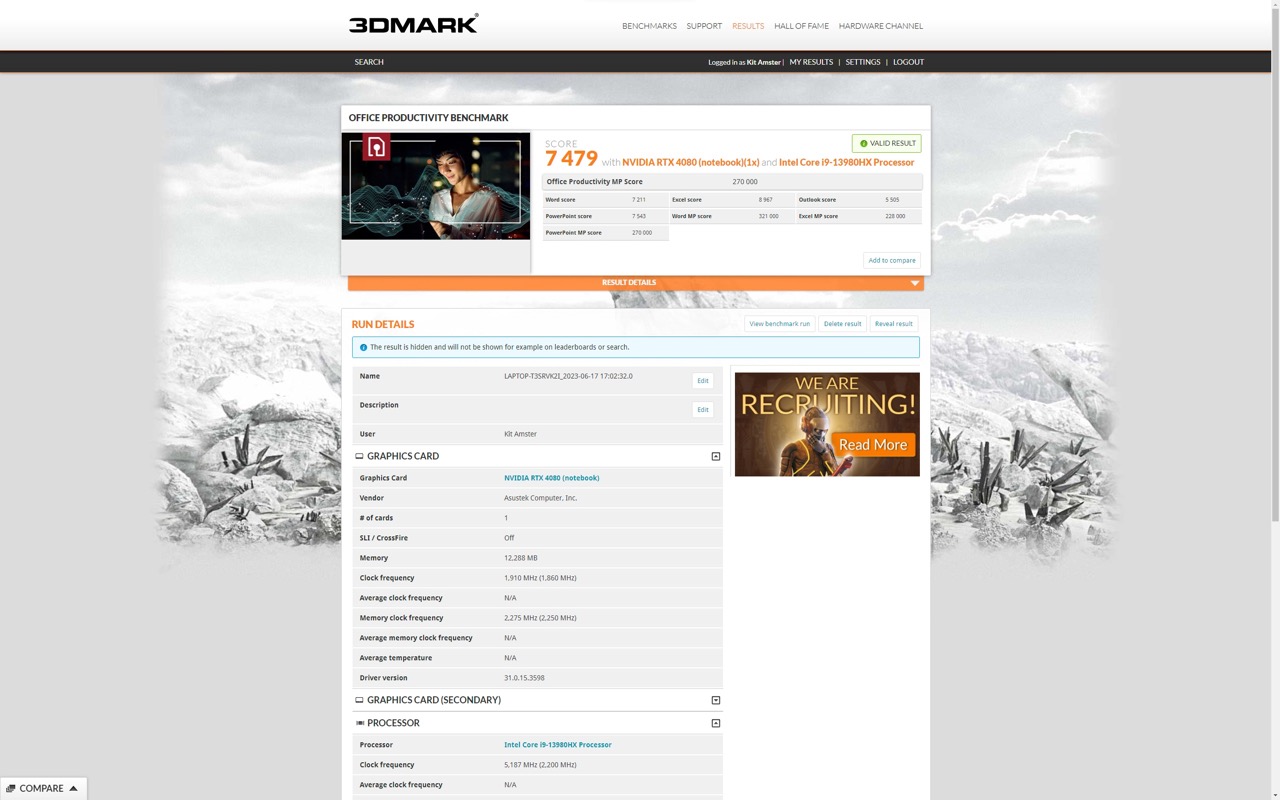Viewport: 1280px width, 800px height.
Task: Log out of the account
Action: pyautogui.click(x=908, y=62)
